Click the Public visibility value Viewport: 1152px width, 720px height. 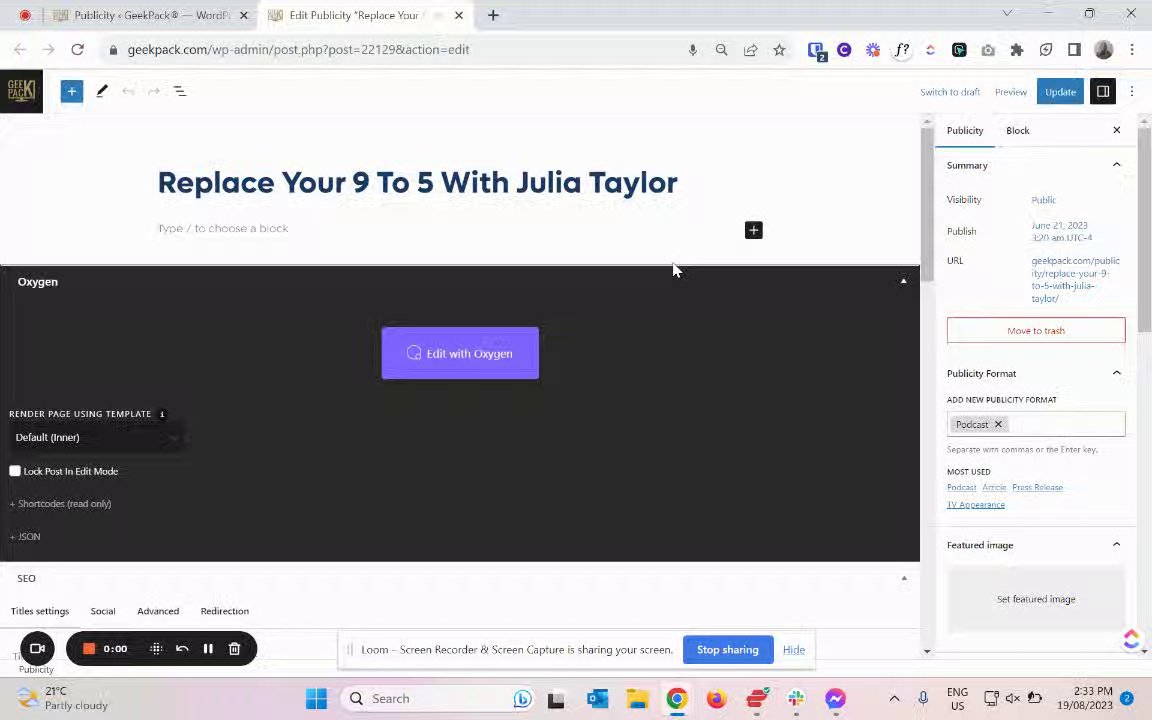click(1043, 200)
